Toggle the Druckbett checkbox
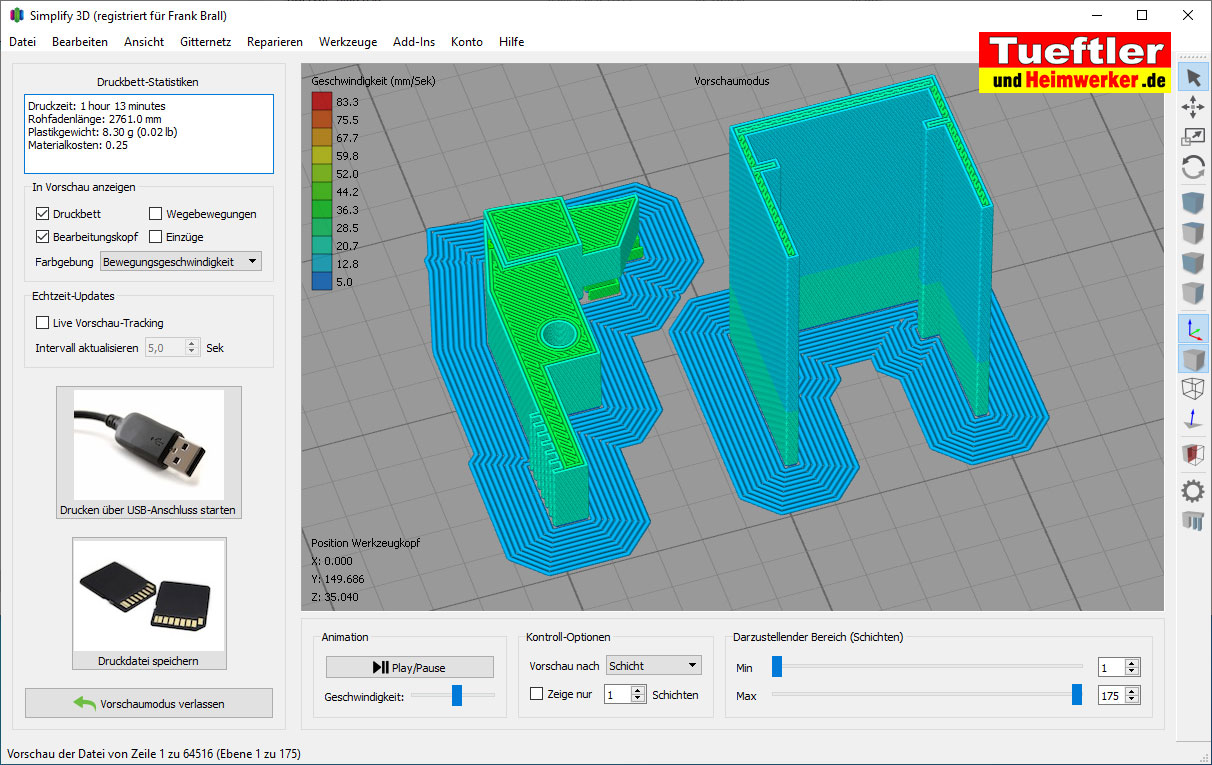This screenshot has width=1212, height=765. click(42, 213)
